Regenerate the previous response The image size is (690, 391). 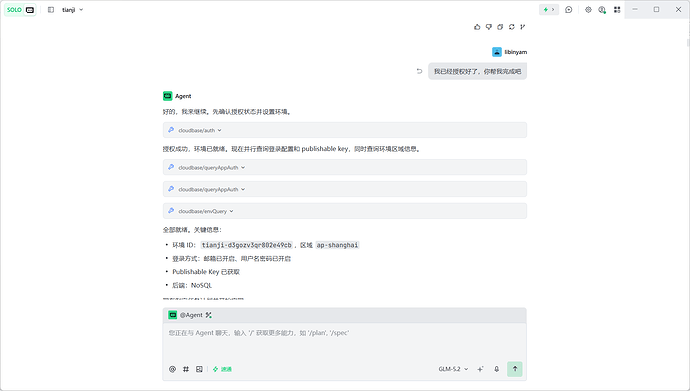tap(511, 27)
